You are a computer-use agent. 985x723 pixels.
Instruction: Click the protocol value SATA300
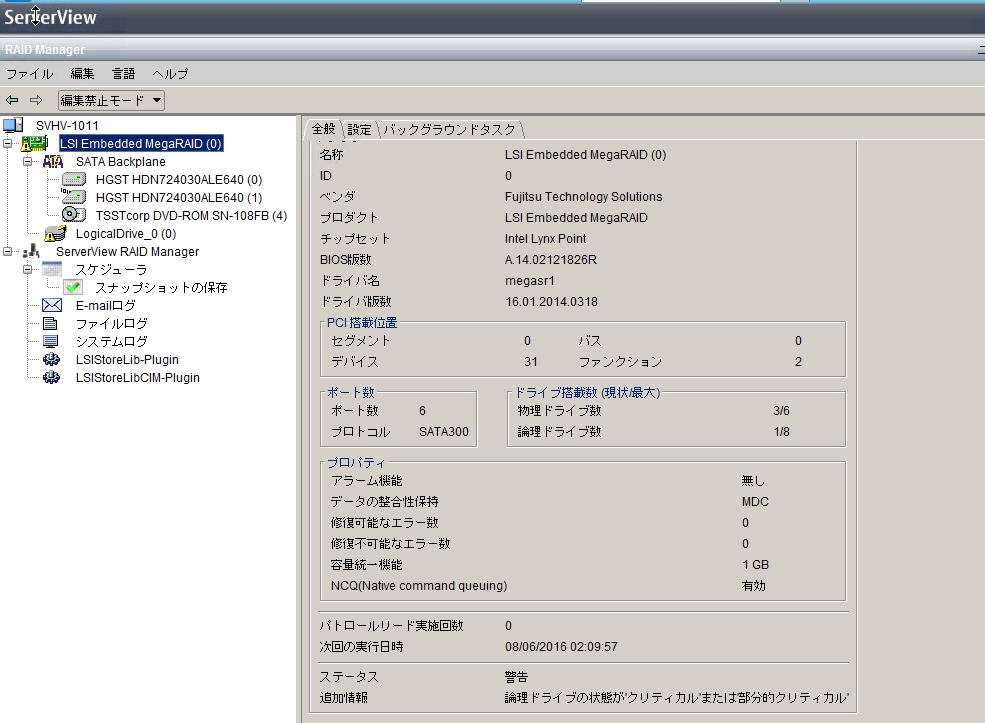444,432
